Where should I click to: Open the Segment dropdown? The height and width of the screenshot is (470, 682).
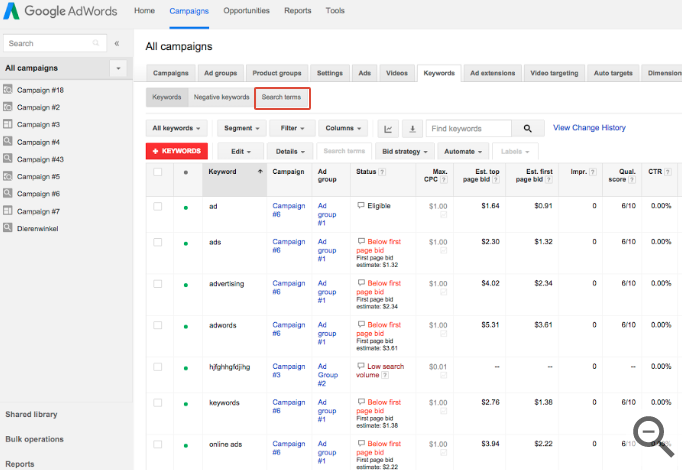click(241, 128)
